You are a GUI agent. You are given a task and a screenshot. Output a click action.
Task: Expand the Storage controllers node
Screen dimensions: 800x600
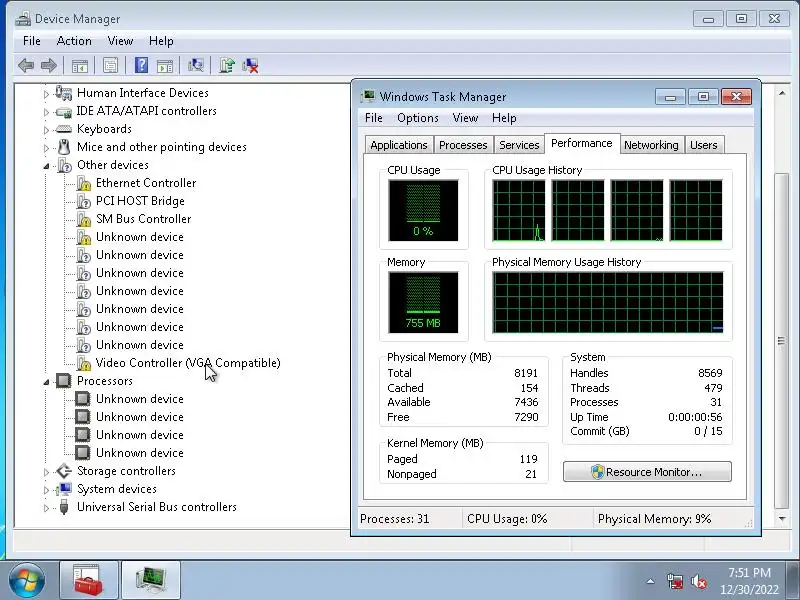(x=46, y=472)
